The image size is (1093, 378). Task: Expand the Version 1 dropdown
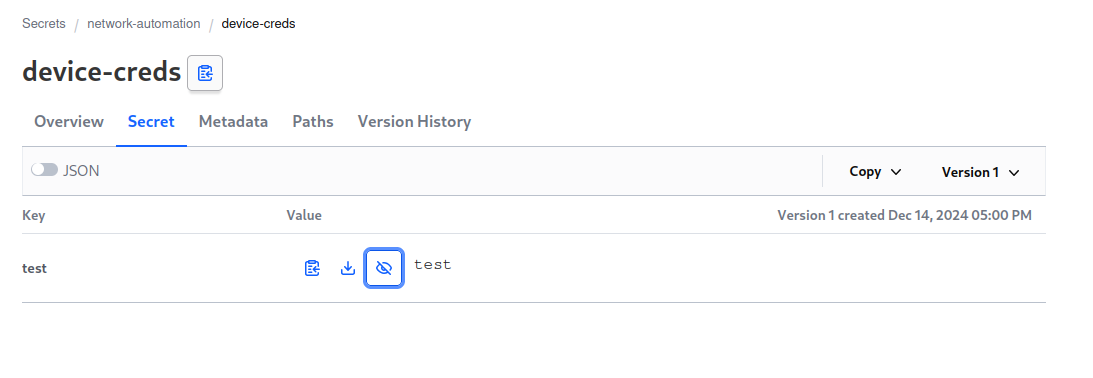pos(980,172)
